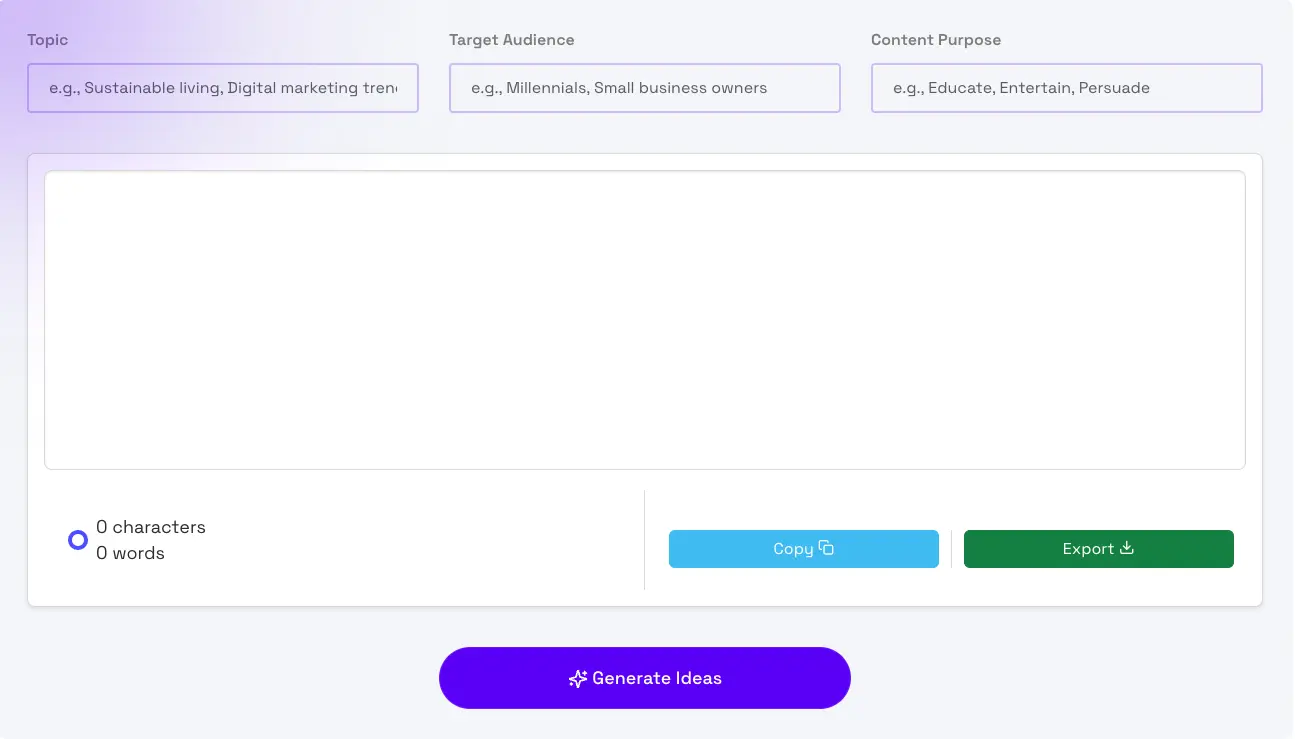Focus the Target Audience input field
1295x739 pixels.
coord(645,88)
